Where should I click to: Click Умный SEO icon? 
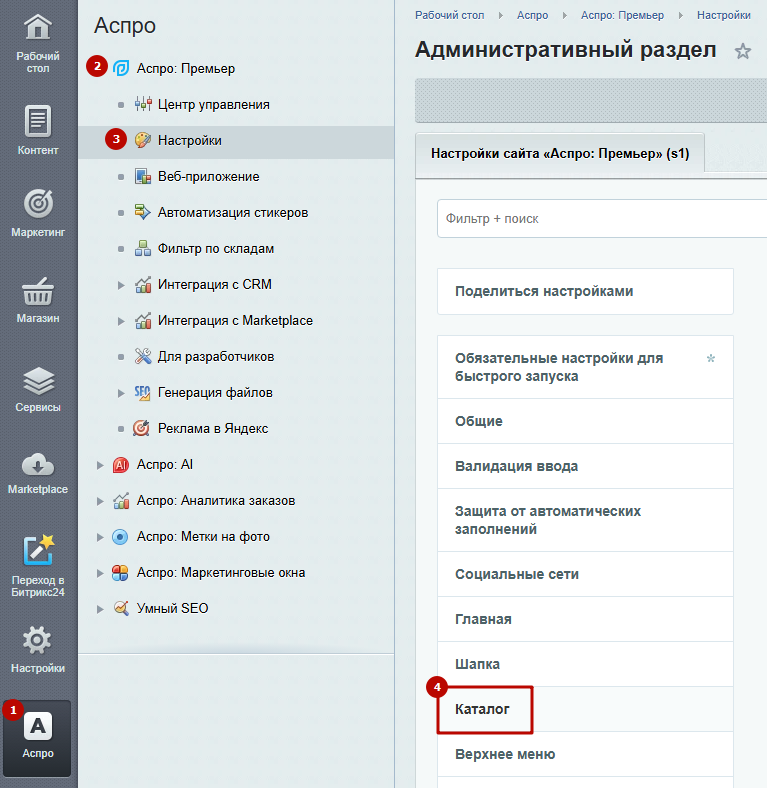pyautogui.click(x=121, y=608)
